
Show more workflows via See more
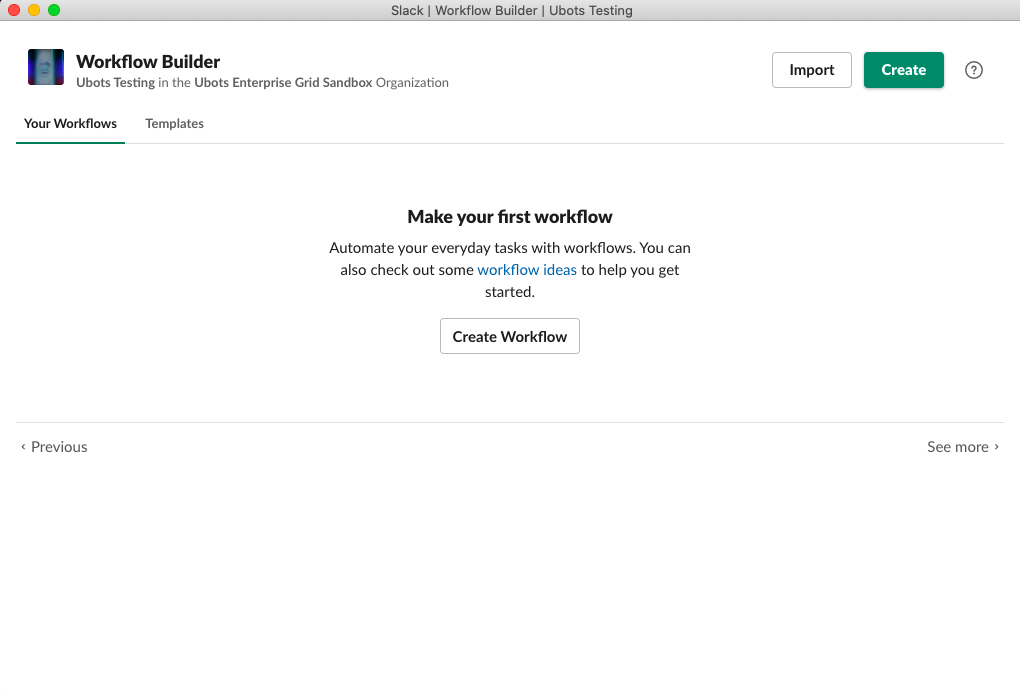click(957, 447)
